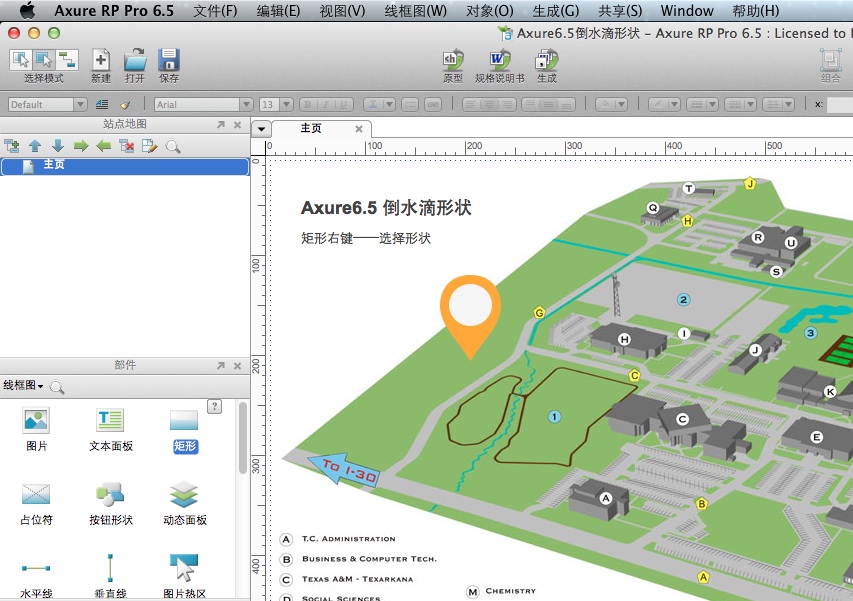This screenshot has height=601, width=853.
Task: Outdent sitemap page with green left arrow
Action: click(x=104, y=146)
